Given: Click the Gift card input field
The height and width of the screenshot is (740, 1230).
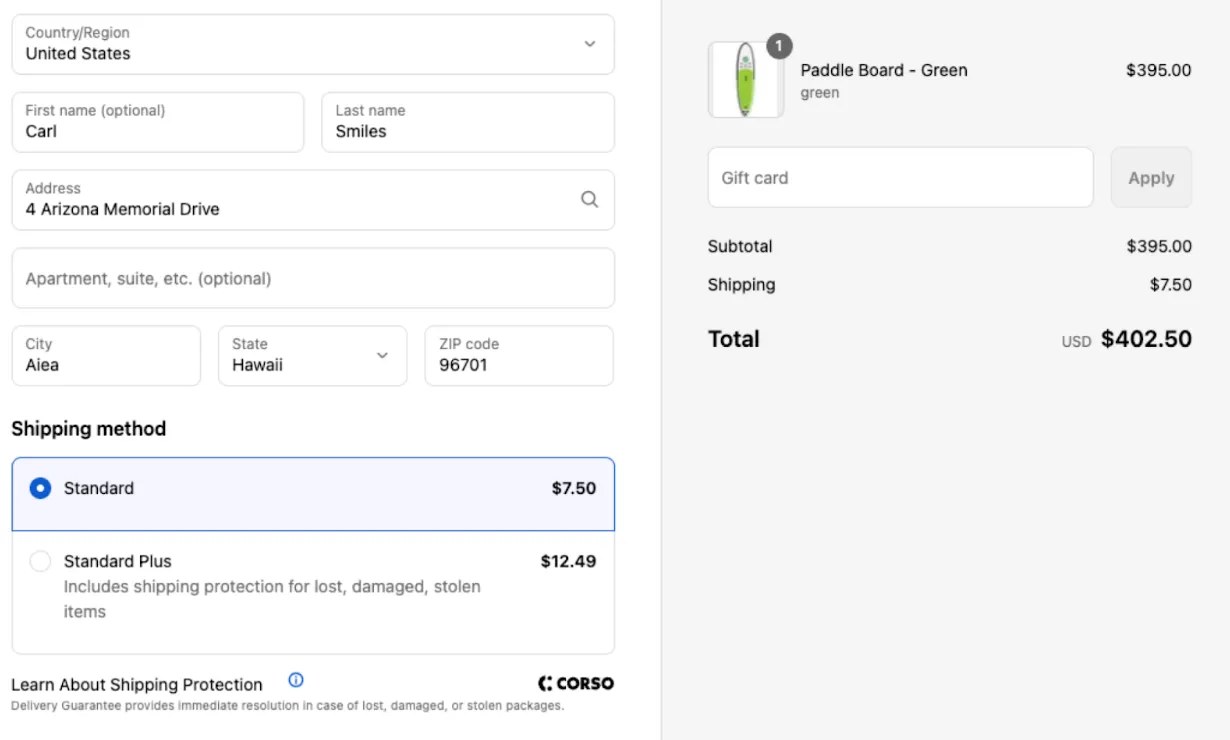Looking at the screenshot, I should pos(900,178).
